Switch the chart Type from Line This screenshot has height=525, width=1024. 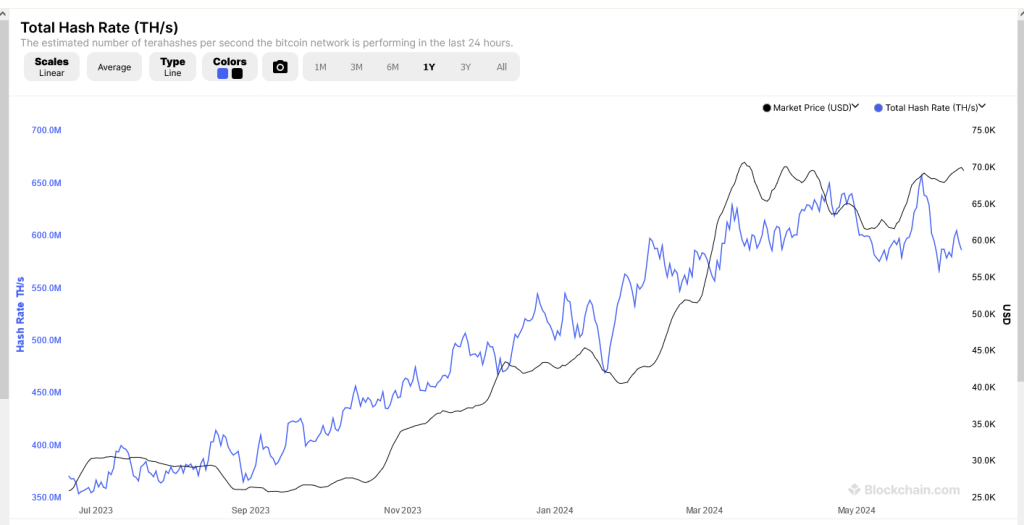point(173,67)
